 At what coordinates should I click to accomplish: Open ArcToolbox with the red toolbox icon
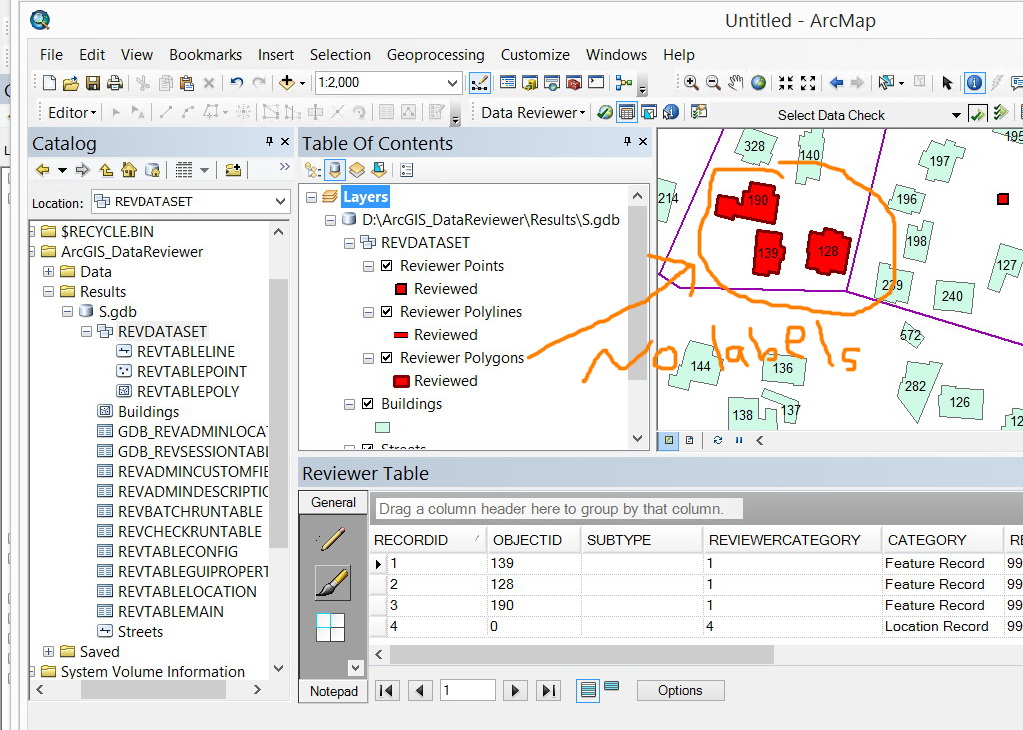(573, 83)
